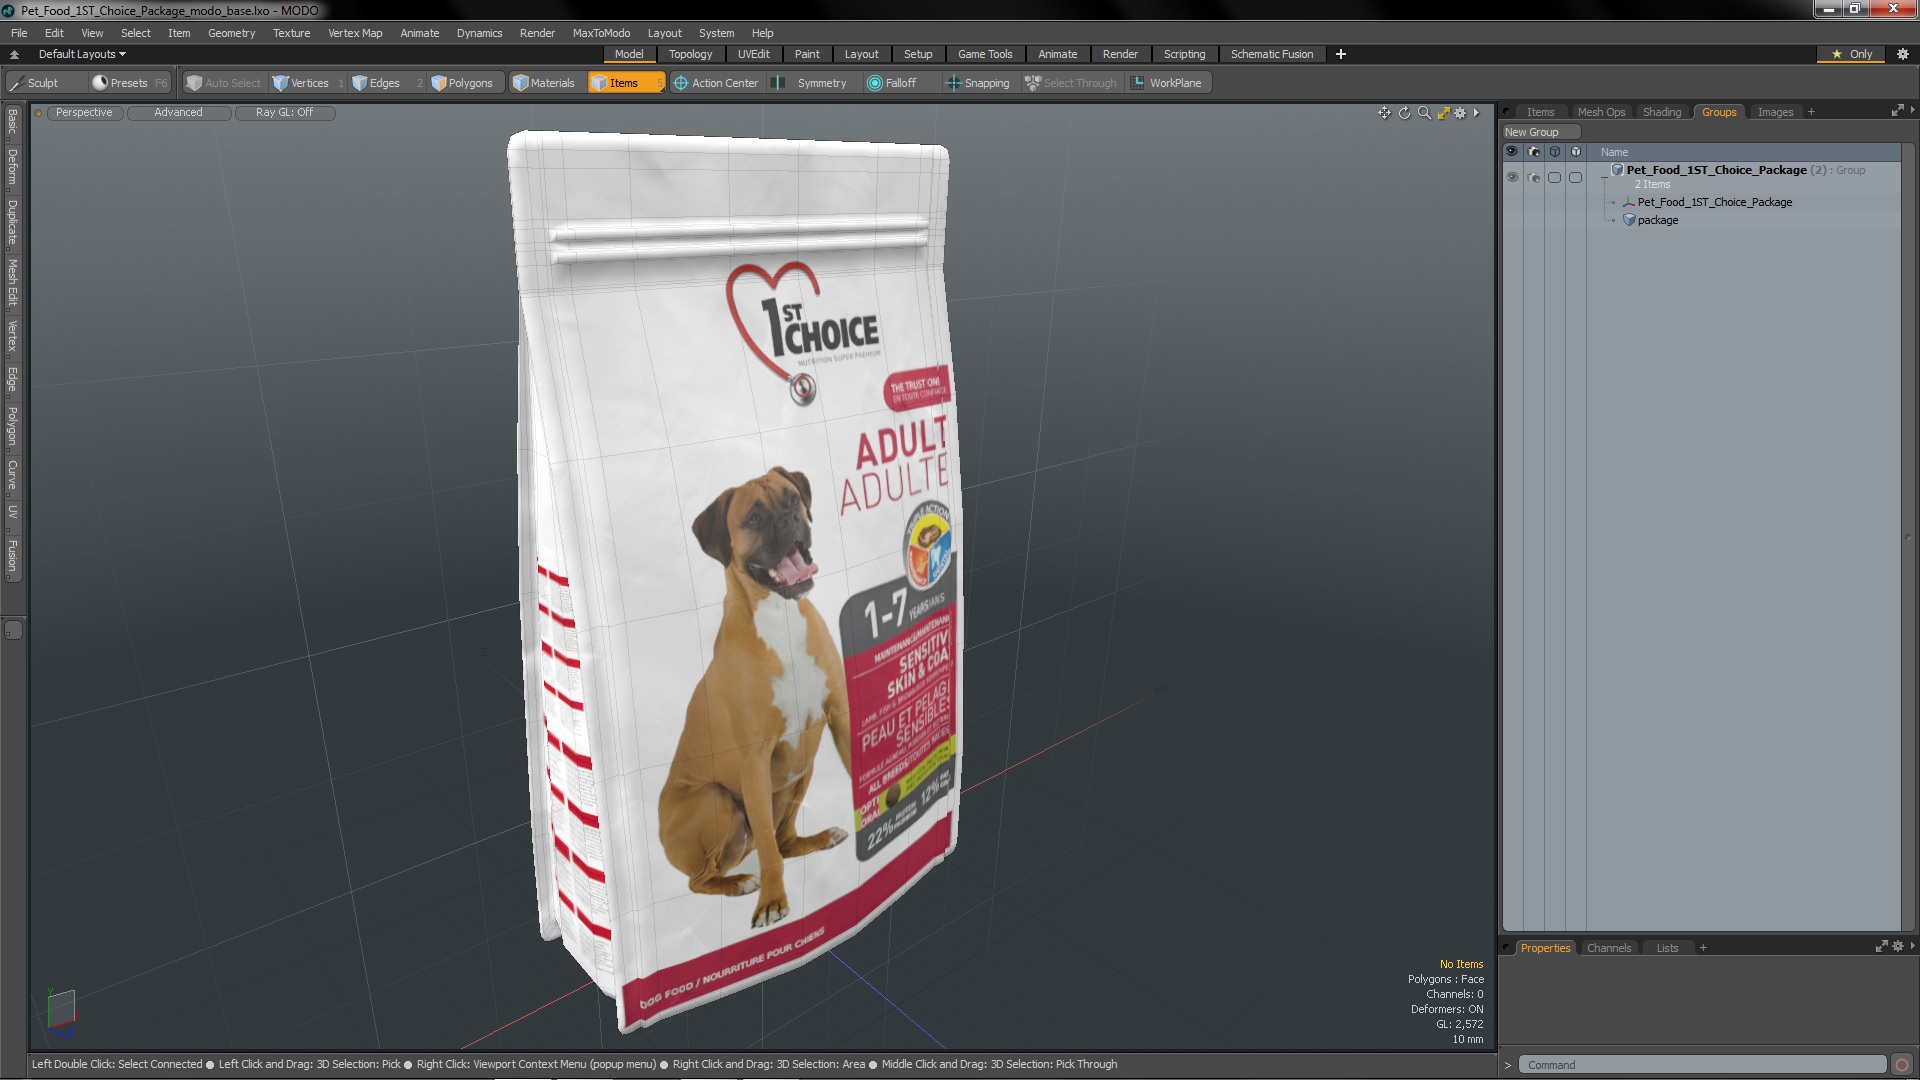The image size is (1920, 1080).
Task: Expand the Groups panel side arrow
Action: click(1912, 110)
